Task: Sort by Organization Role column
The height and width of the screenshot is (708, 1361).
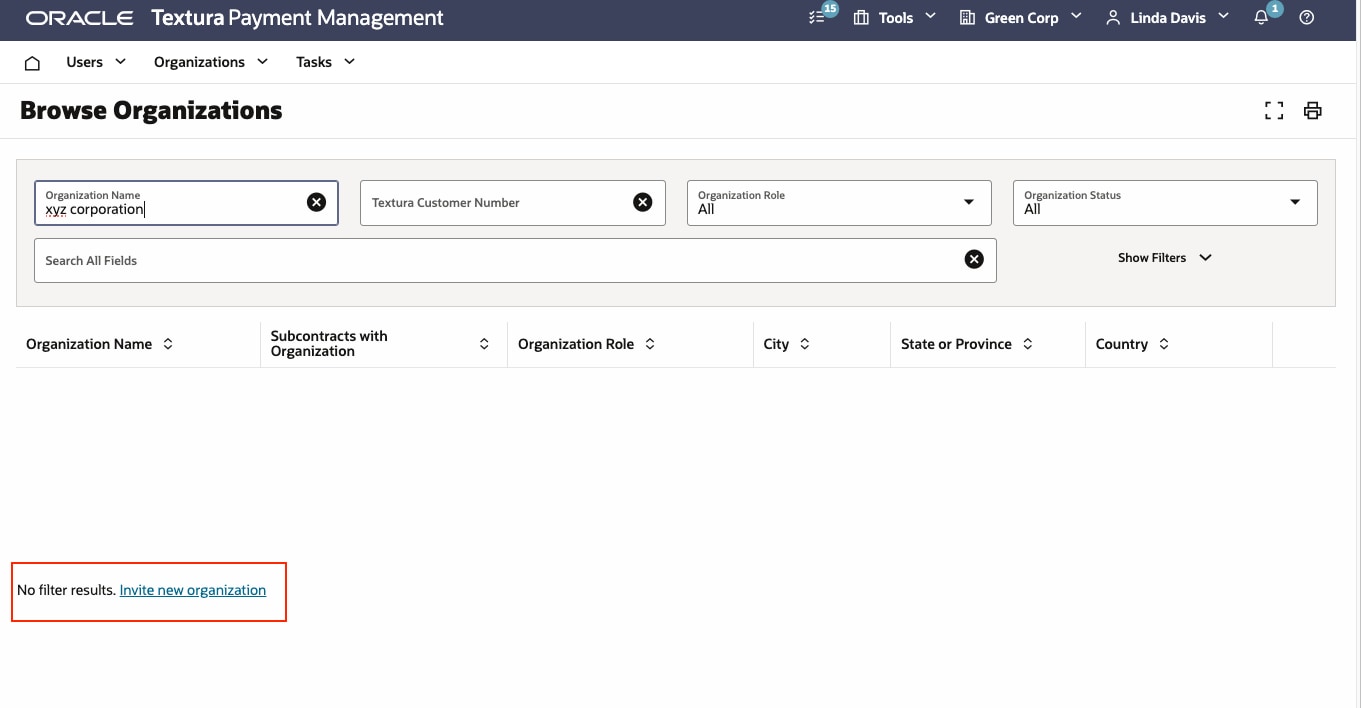Action: point(650,344)
